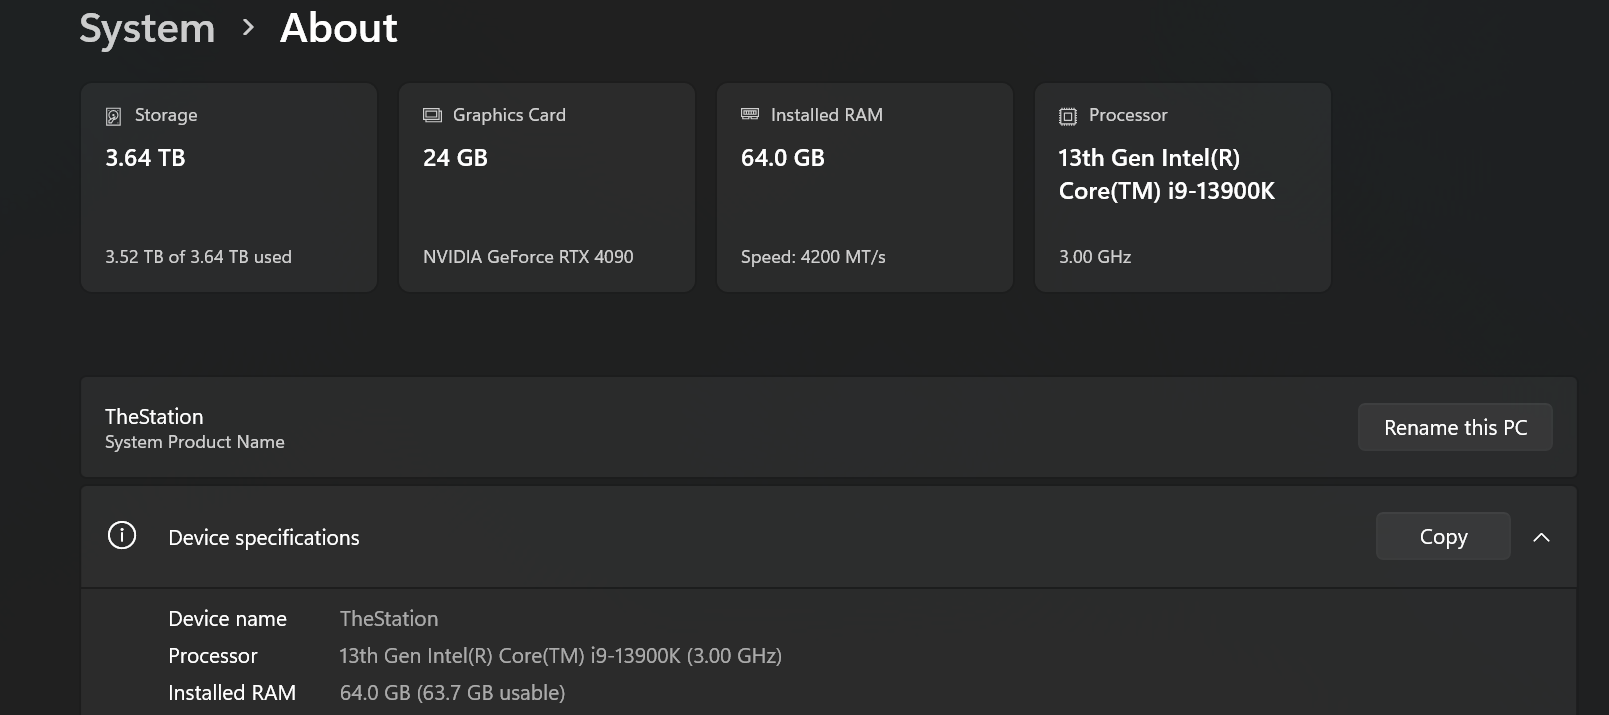This screenshot has width=1609, height=715.
Task: Copy the device specifications
Action: point(1442,537)
